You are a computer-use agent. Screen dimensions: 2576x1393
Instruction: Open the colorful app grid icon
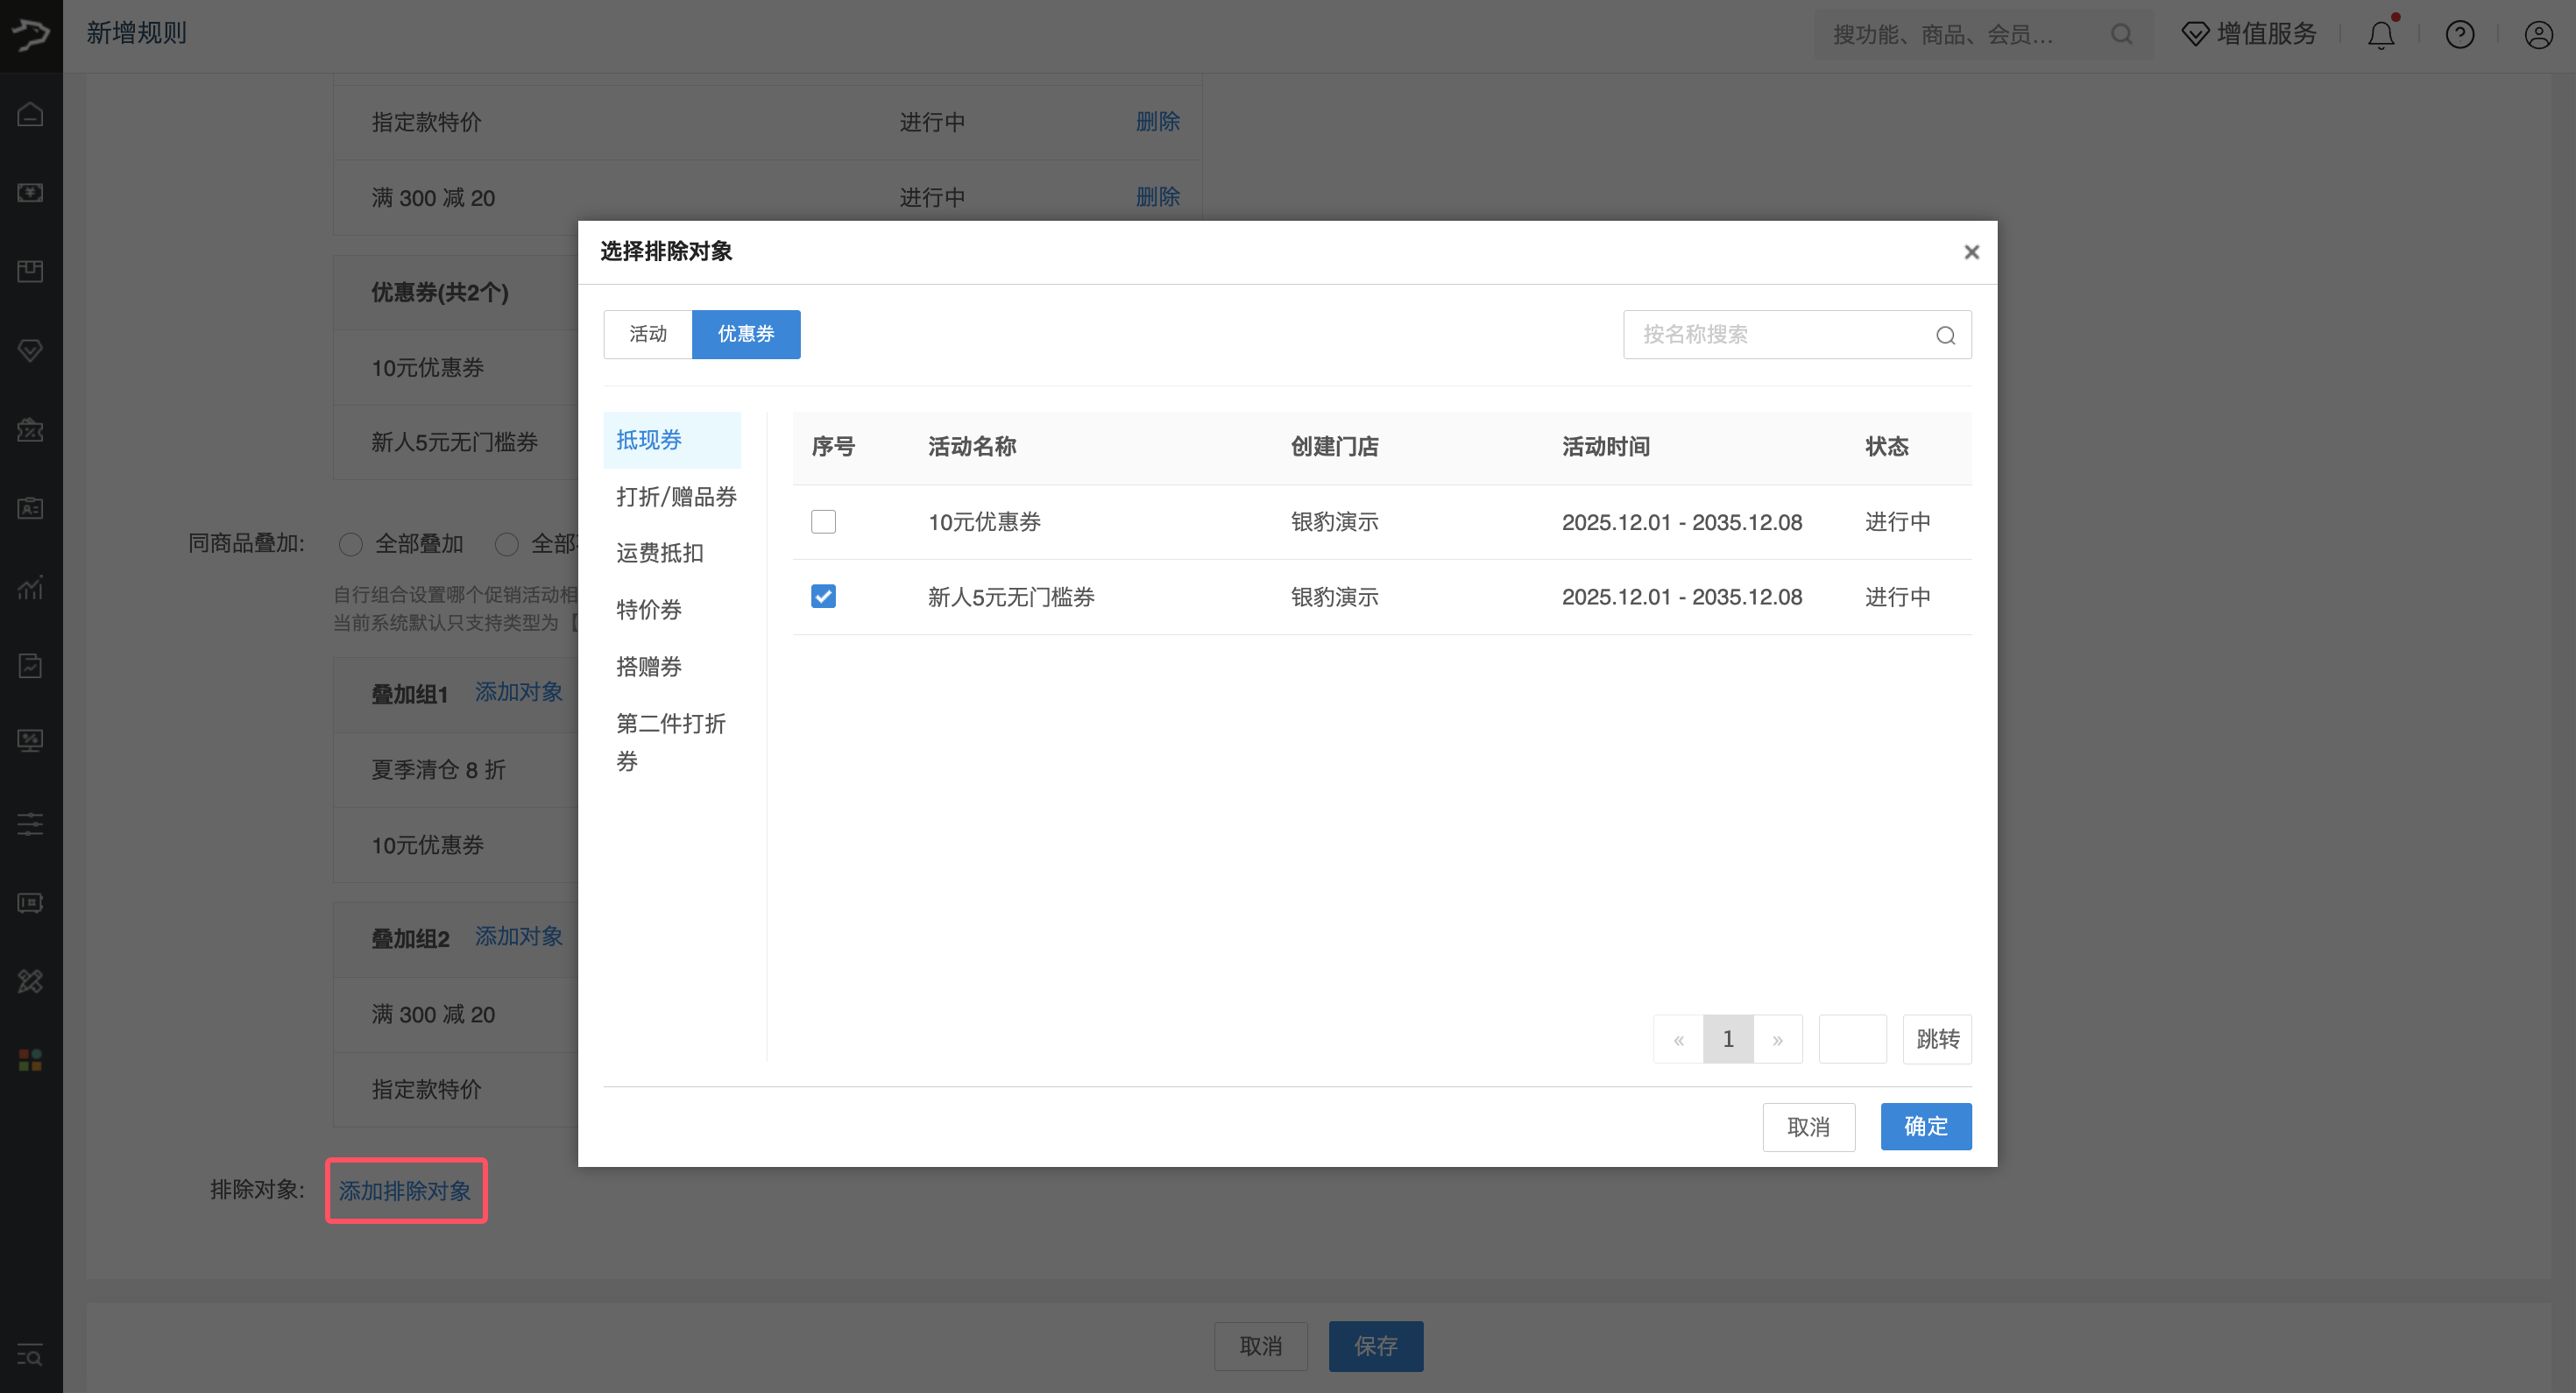tap(31, 1060)
